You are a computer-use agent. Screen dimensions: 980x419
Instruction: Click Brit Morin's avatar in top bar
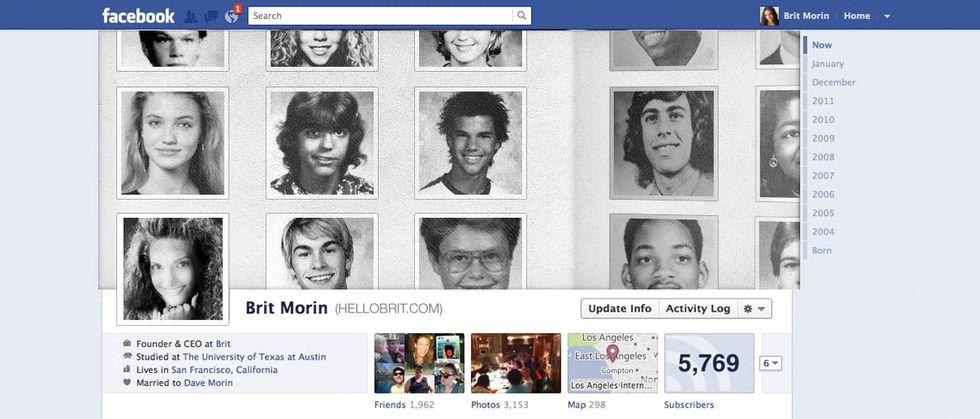(769, 16)
